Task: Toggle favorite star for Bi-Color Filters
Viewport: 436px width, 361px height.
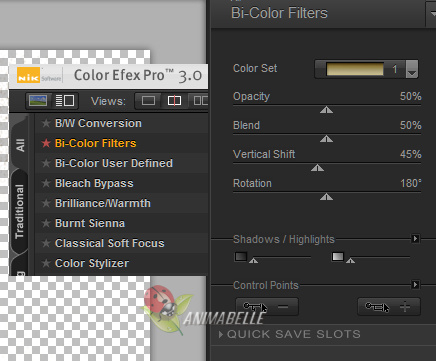Action: pyautogui.click(x=46, y=143)
